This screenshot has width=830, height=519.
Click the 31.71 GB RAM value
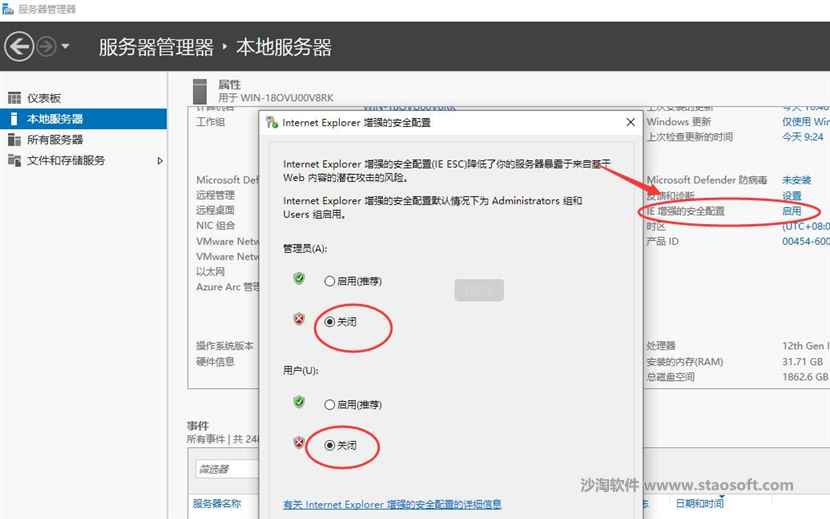(802, 362)
